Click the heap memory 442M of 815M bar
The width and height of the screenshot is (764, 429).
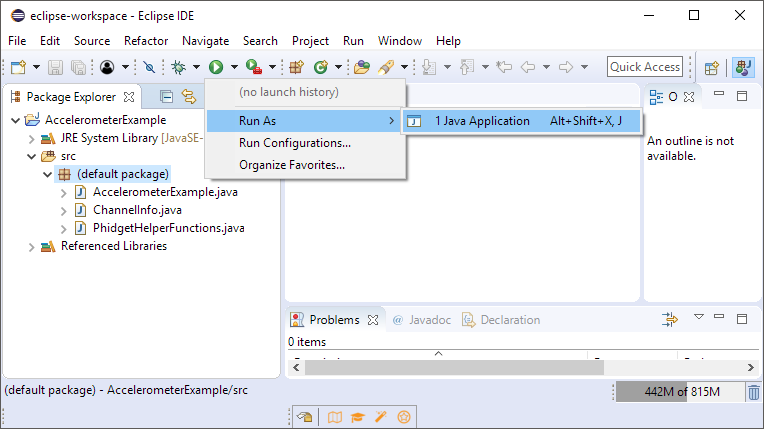click(680, 392)
